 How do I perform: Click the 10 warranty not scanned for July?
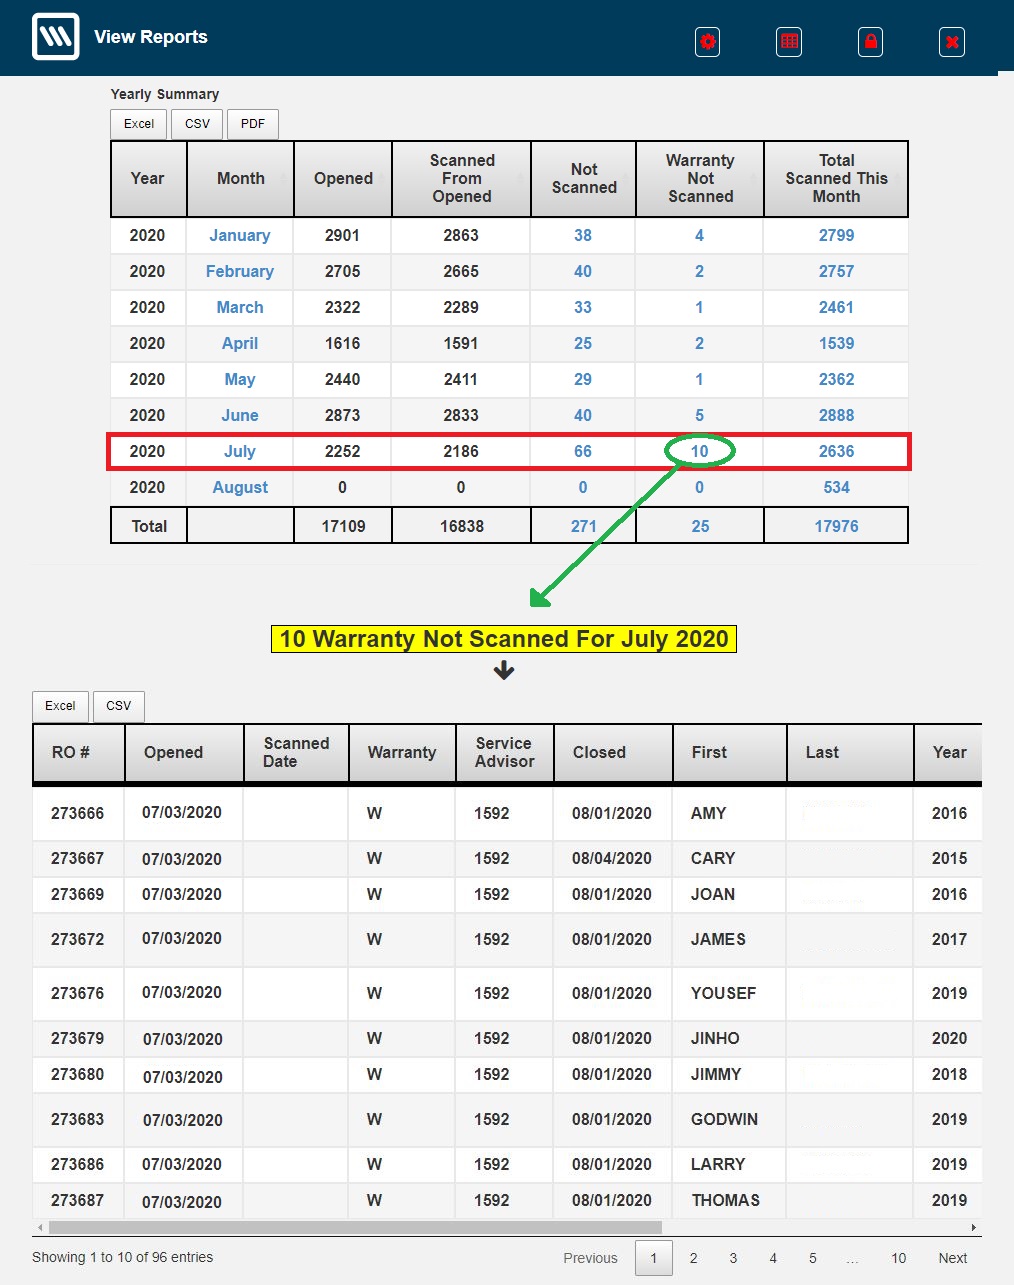[x=699, y=451]
